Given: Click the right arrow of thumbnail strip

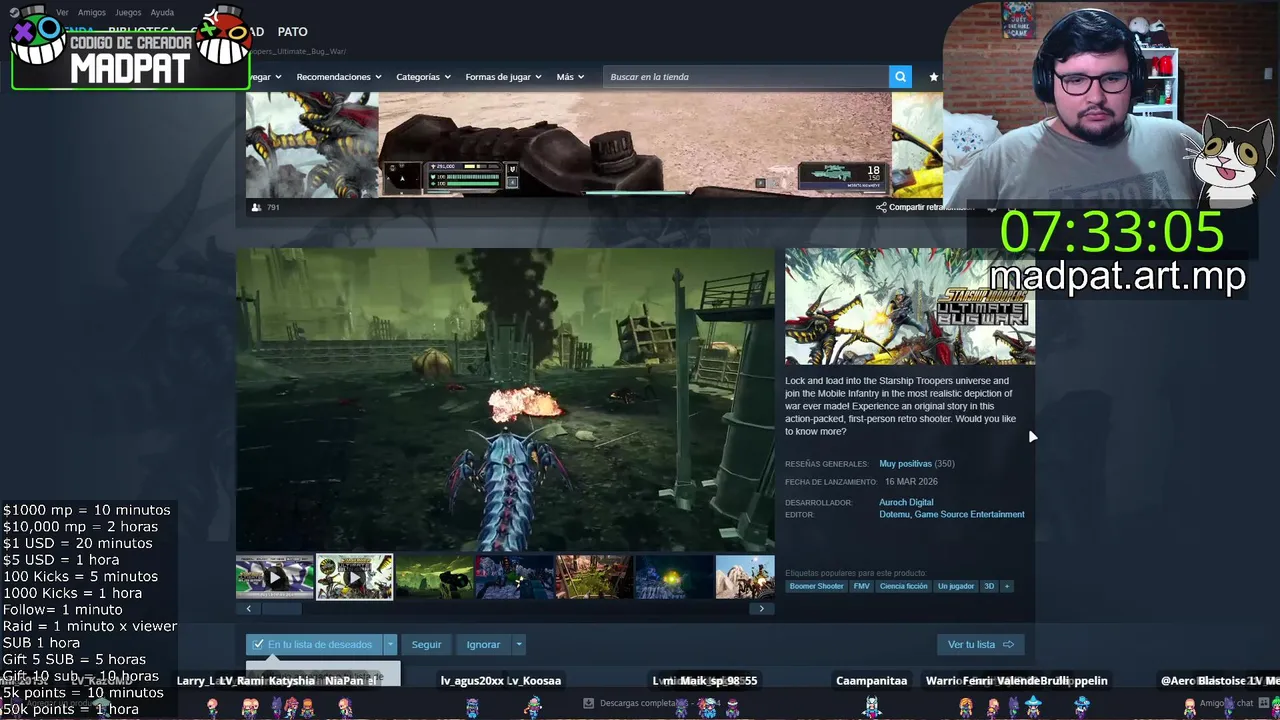Looking at the screenshot, I should tap(762, 608).
